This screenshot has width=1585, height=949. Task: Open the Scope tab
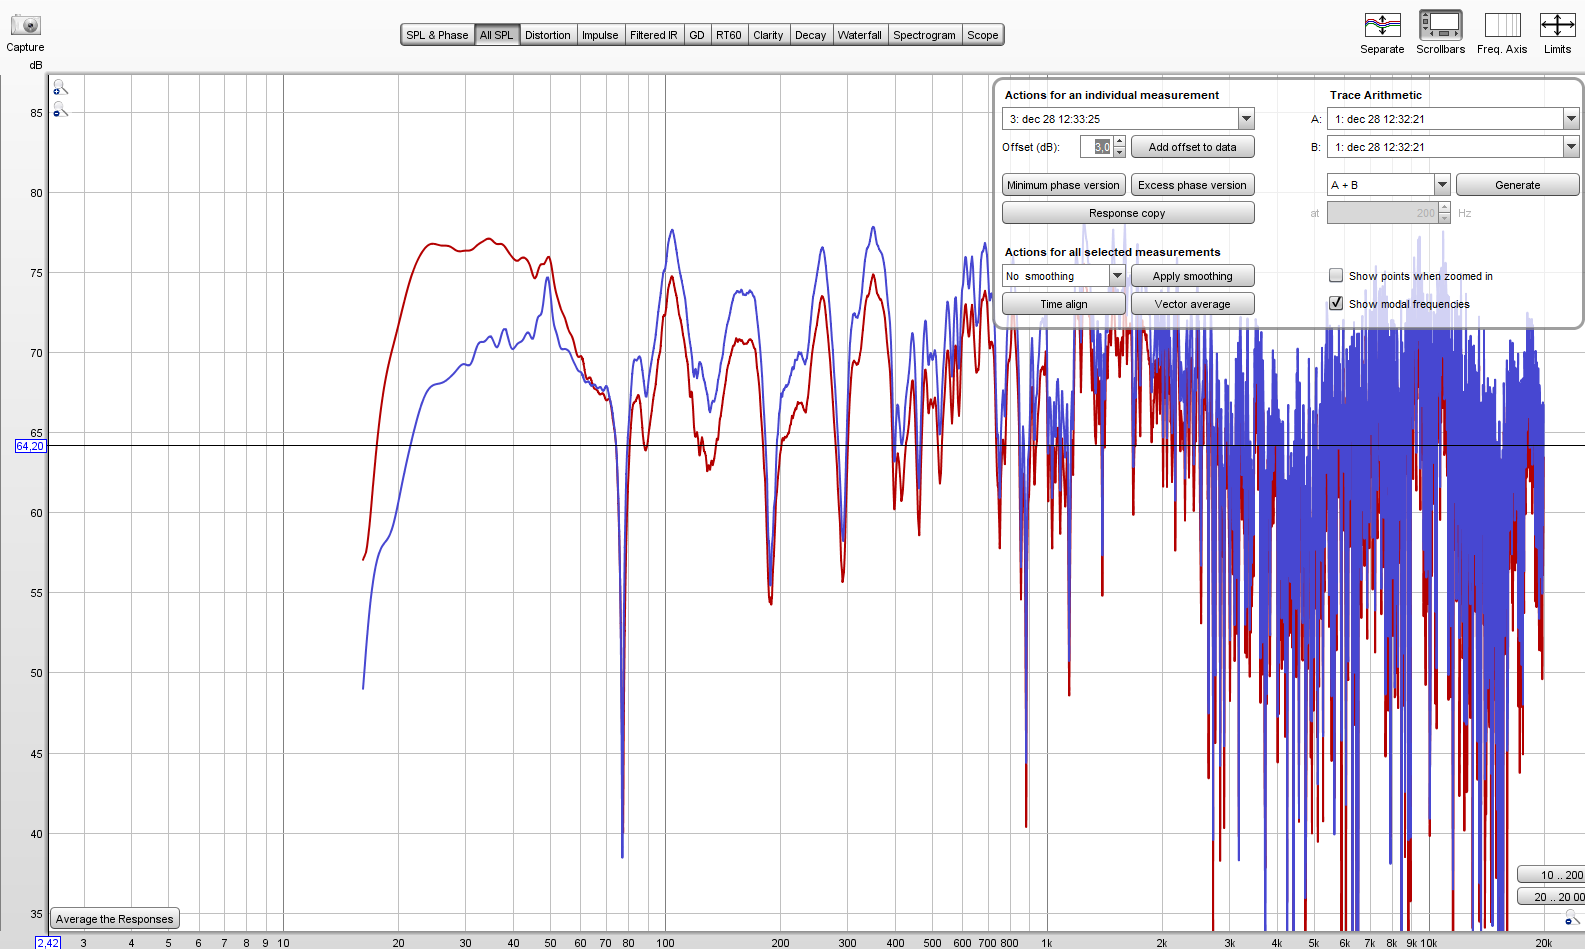(983, 35)
